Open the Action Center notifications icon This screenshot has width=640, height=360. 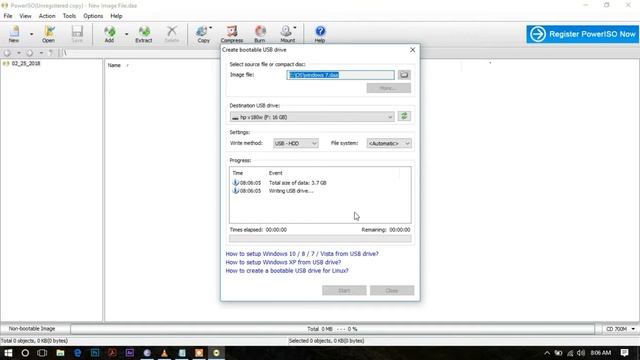(624, 353)
